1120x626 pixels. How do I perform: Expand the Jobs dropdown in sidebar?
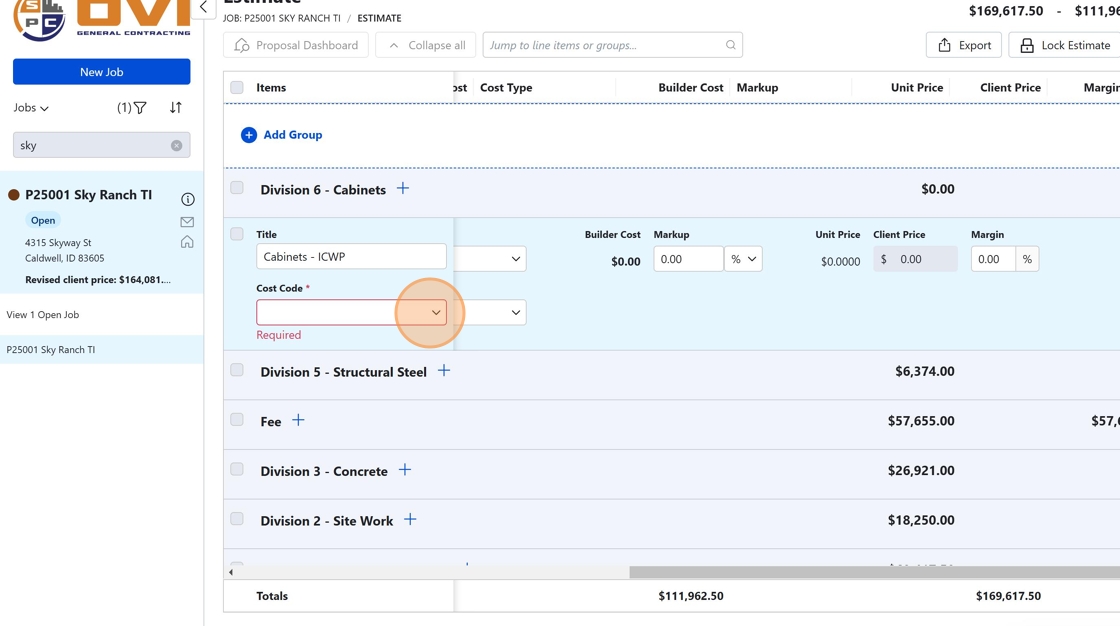pyautogui.click(x=31, y=108)
